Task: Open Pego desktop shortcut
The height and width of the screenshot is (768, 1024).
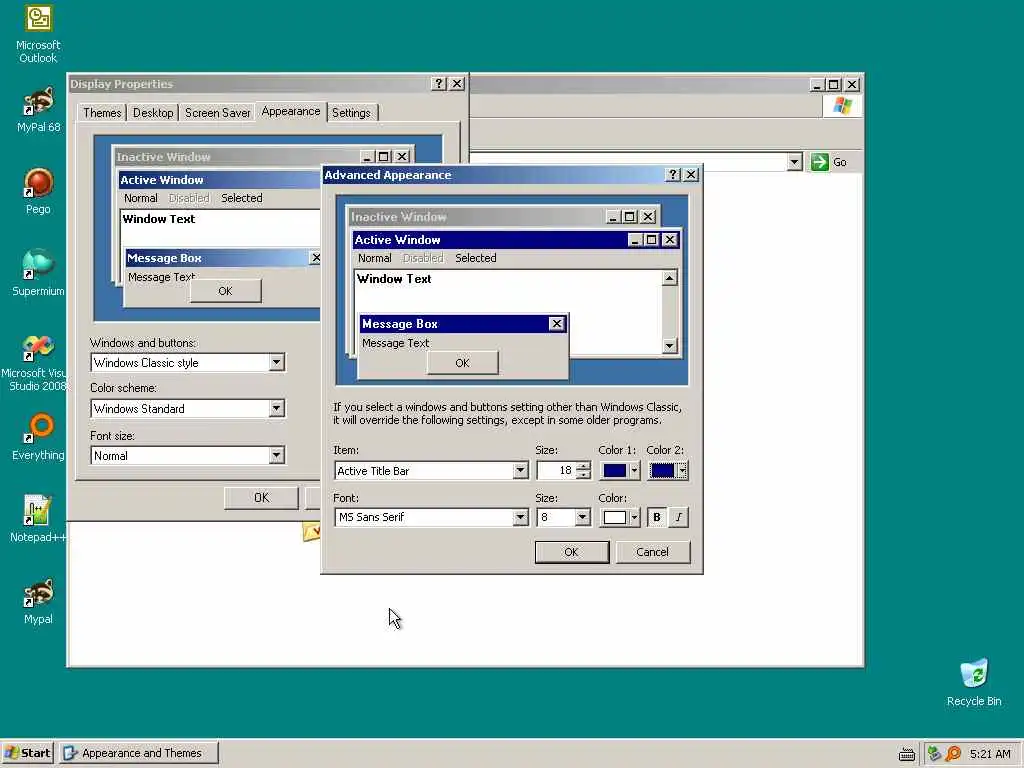Action: pos(38,191)
